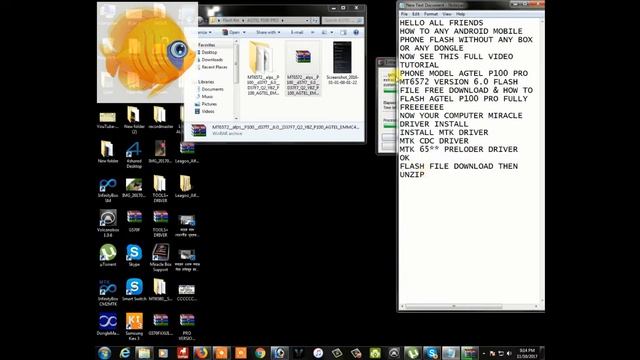Open Notepad's Help menu
The width and height of the screenshot is (640, 360).
click(x=460, y=14)
